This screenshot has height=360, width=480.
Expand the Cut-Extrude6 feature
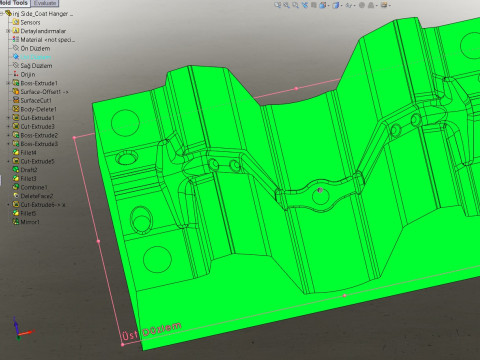point(8,204)
